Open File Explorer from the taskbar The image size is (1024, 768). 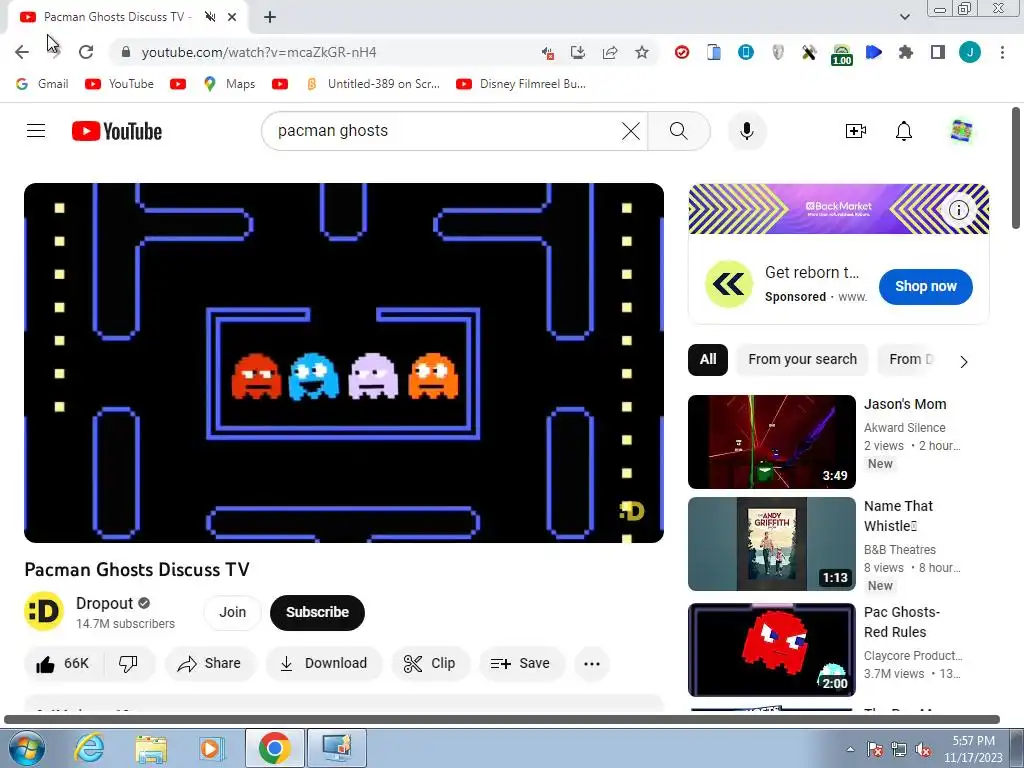tap(151, 748)
